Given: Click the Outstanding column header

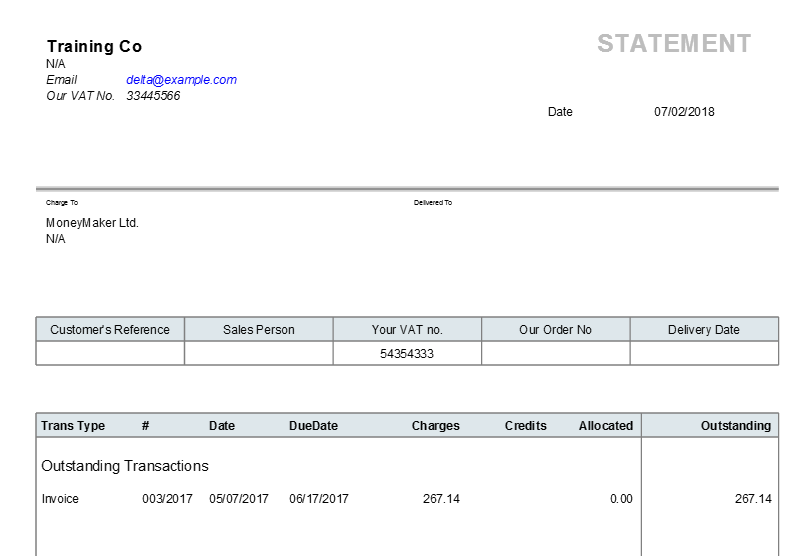Looking at the screenshot, I should click(736, 426).
